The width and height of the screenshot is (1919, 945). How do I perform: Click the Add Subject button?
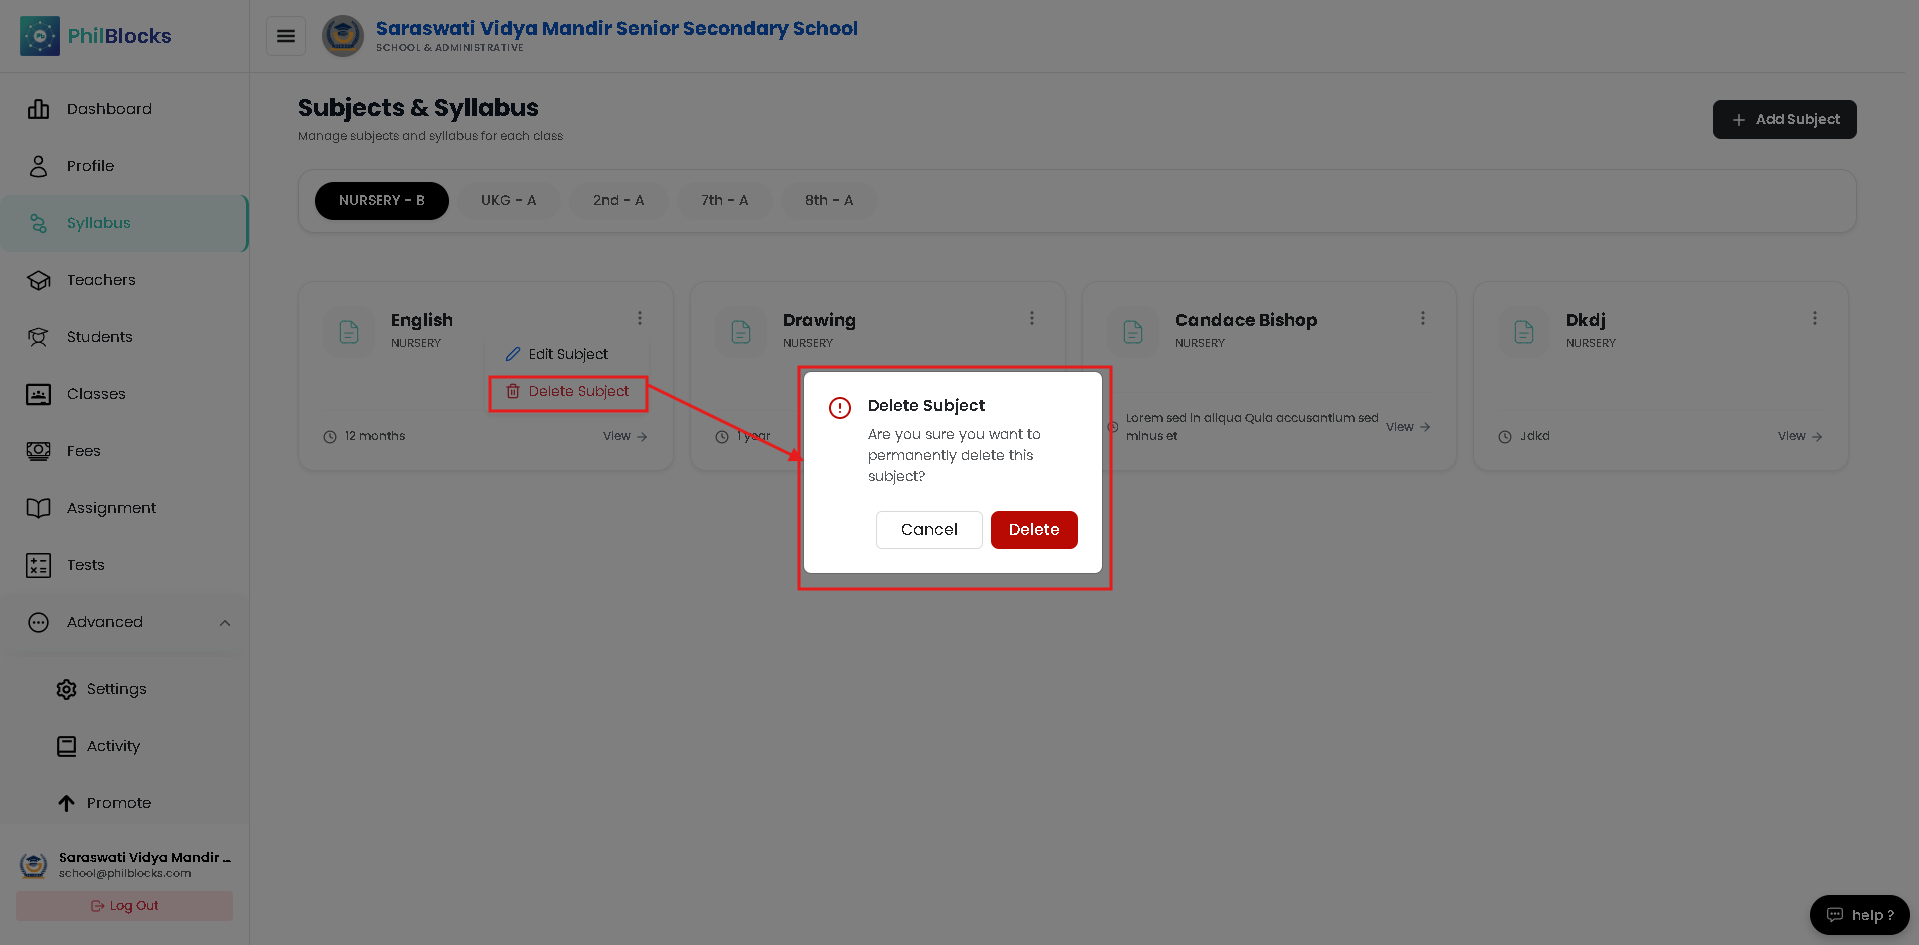click(x=1785, y=119)
